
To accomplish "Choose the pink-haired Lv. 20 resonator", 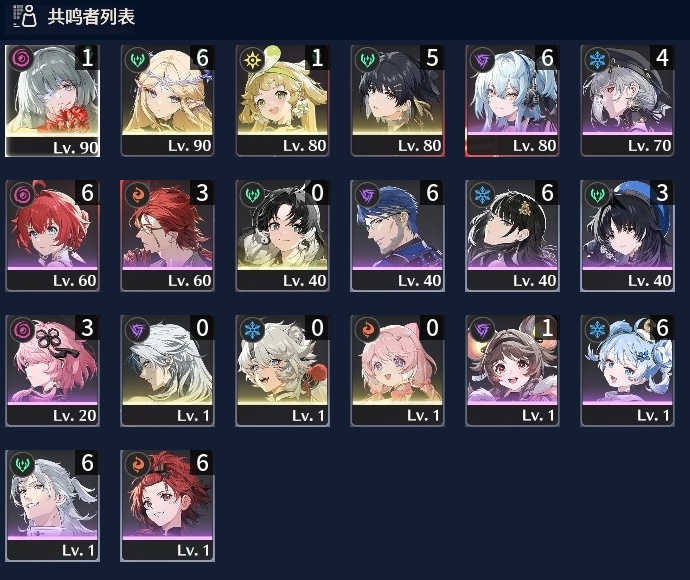I will coord(52,371).
